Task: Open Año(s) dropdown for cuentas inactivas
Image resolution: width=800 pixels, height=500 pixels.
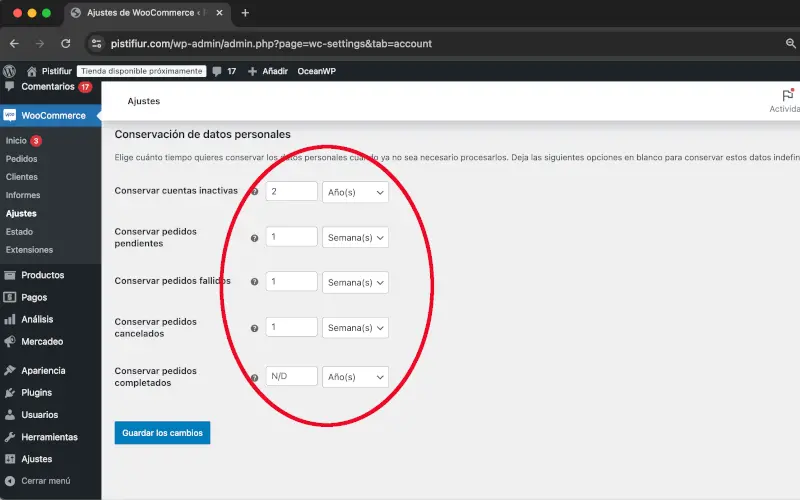Action: (355, 192)
